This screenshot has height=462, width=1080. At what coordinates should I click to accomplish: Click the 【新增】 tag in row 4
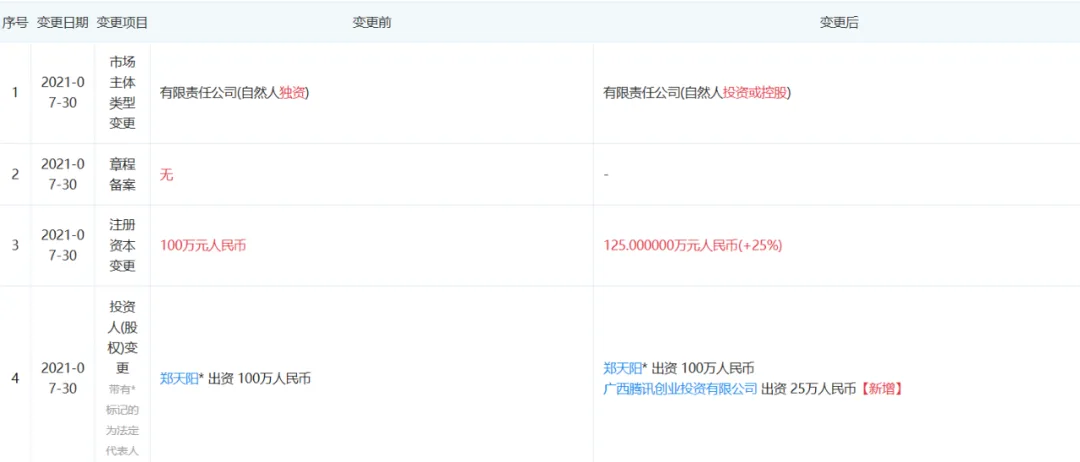tap(882, 388)
